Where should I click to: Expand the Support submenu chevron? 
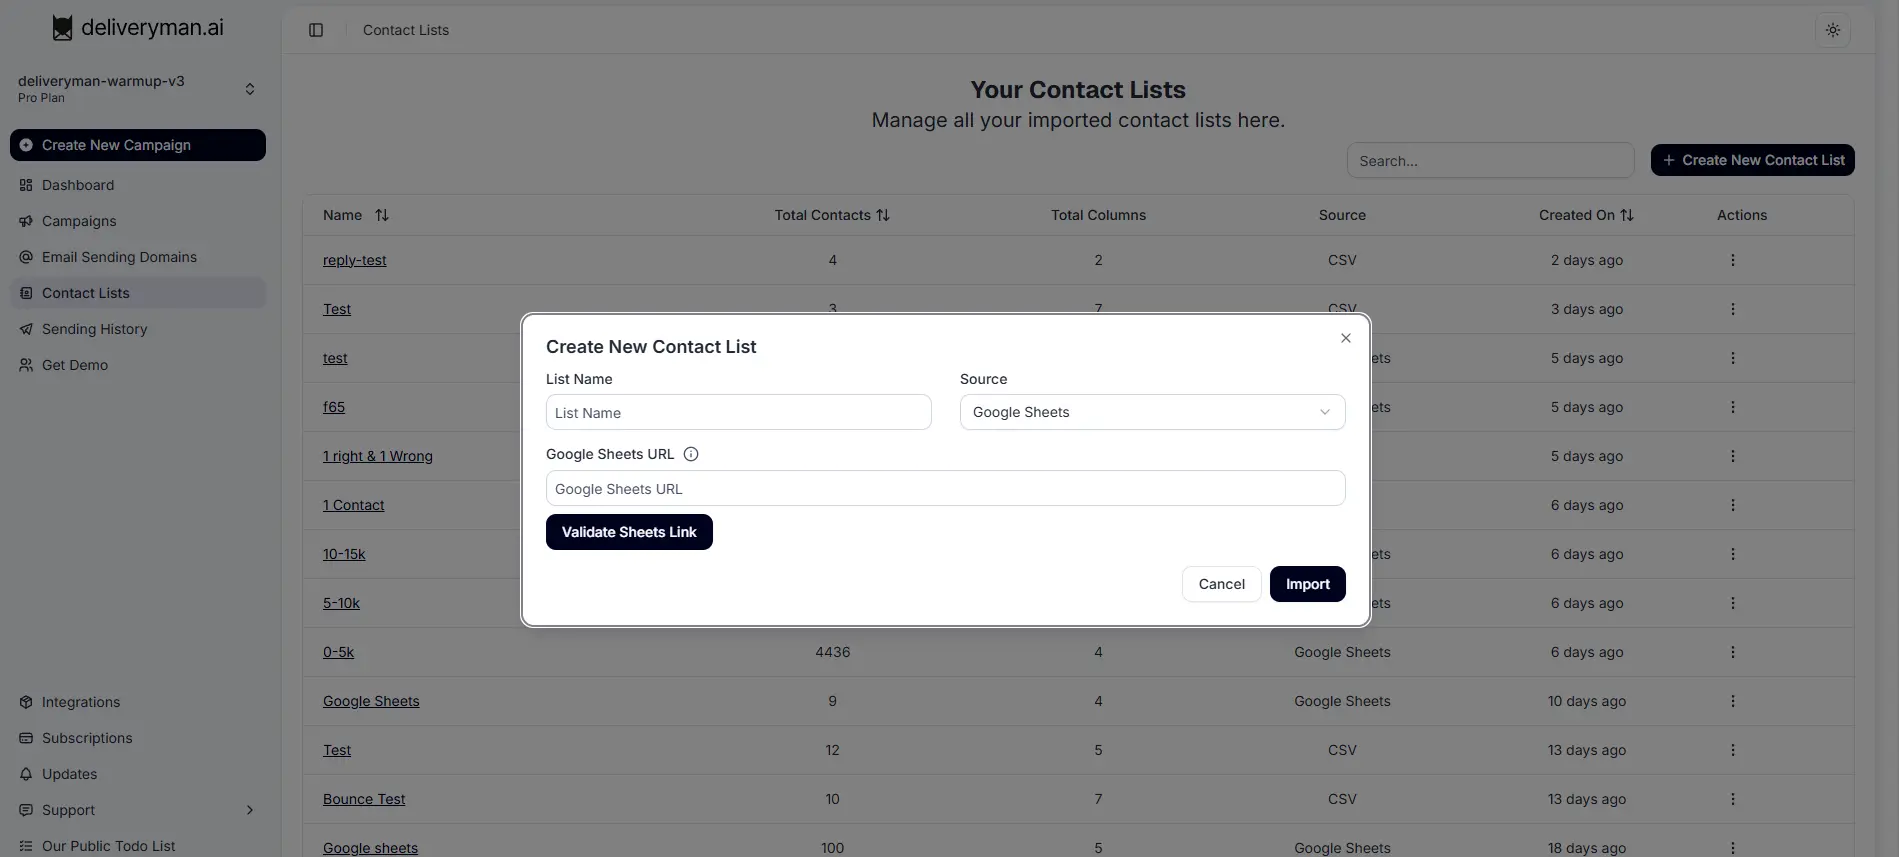point(249,810)
